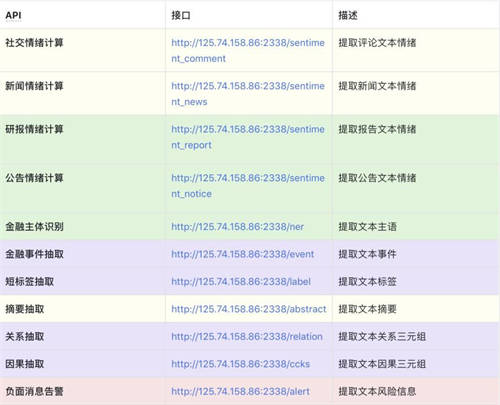The image size is (500, 405).
Task: Open the sentiment_notice API link
Action: pyautogui.click(x=248, y=186)
